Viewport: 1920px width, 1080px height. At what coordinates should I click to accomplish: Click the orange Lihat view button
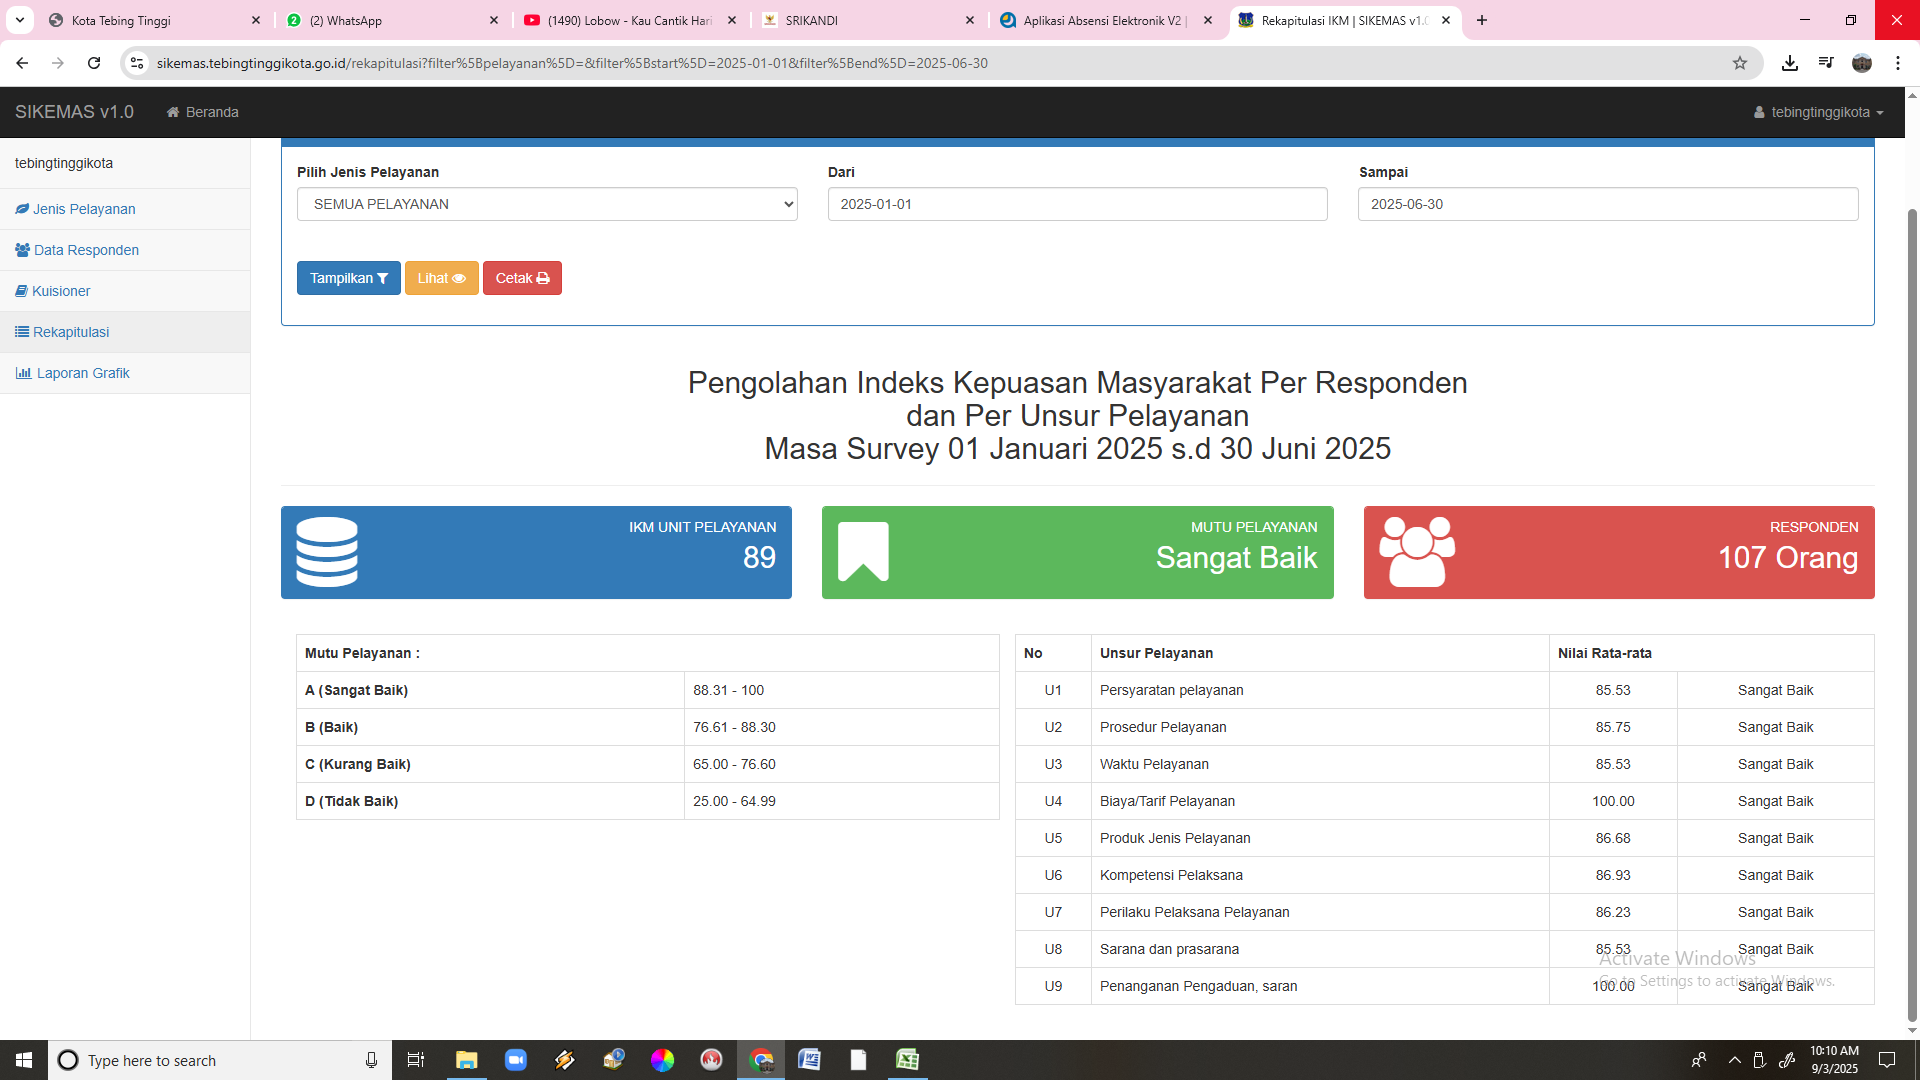click(441, 278)
